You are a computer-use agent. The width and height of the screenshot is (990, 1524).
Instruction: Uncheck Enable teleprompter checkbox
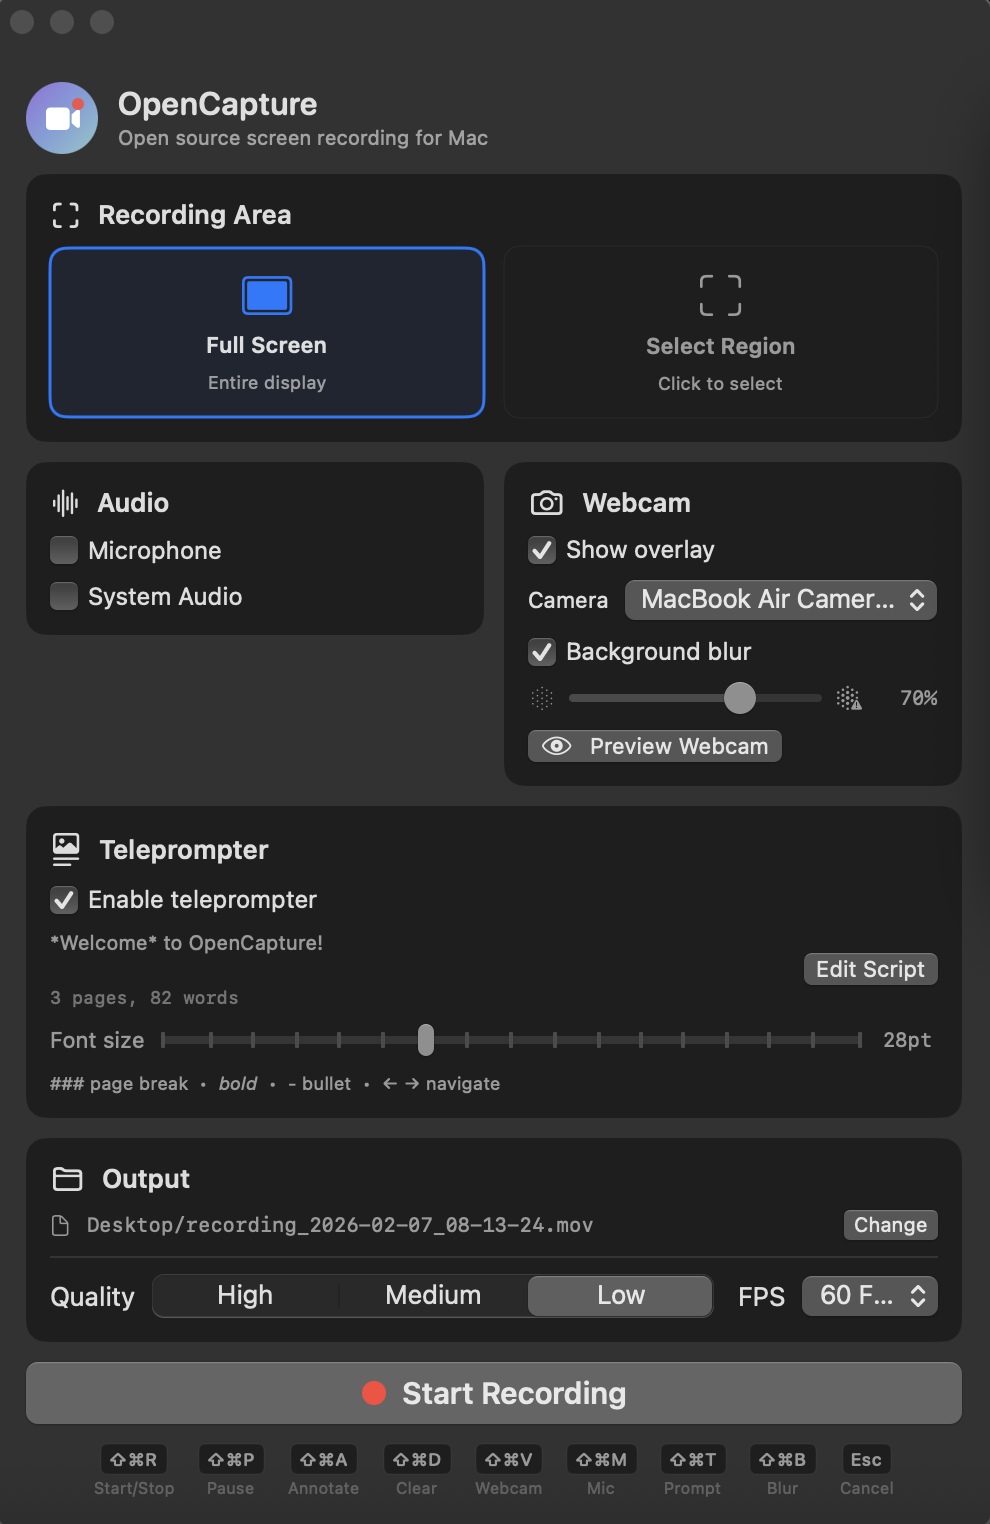64,900
